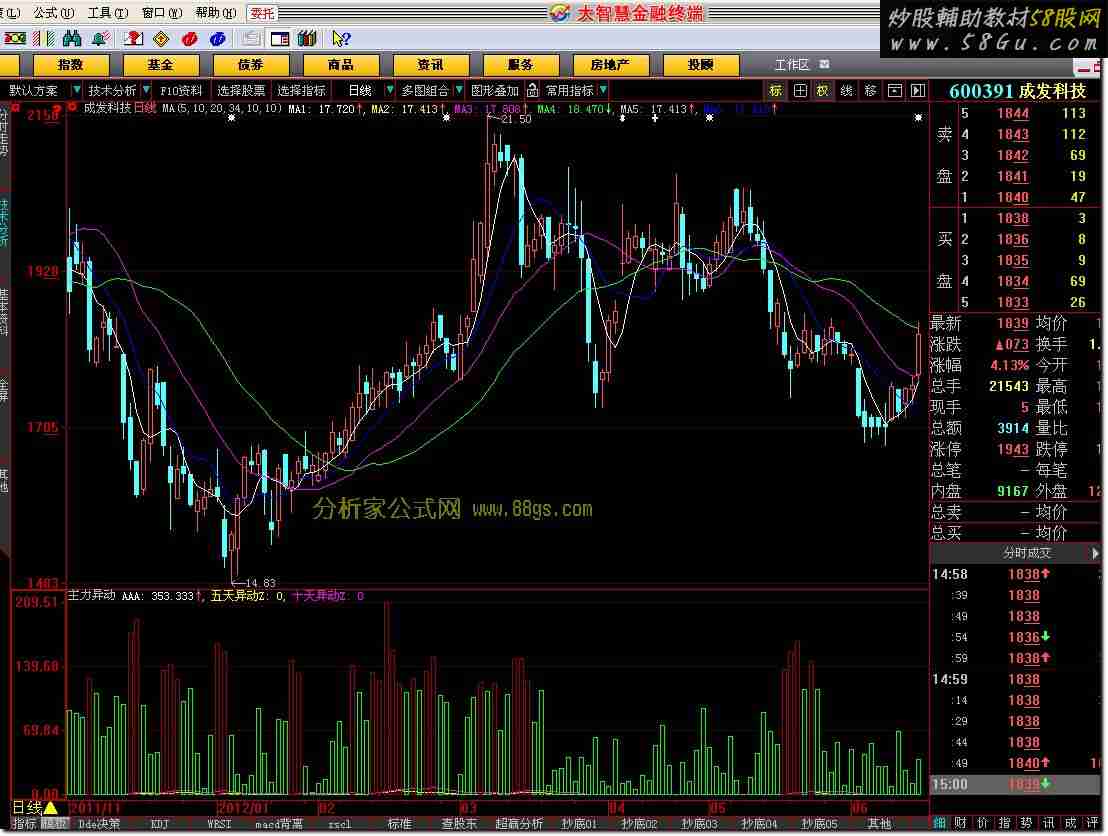Click the 投顾 yellow button
The width and height of the screenshot is (1108, 836).
(700, 65)
